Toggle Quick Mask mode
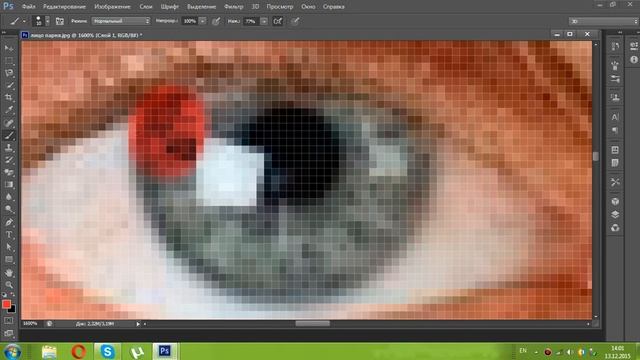The height and width of the screenshot is (360, 640). click(x=9, y=321)
